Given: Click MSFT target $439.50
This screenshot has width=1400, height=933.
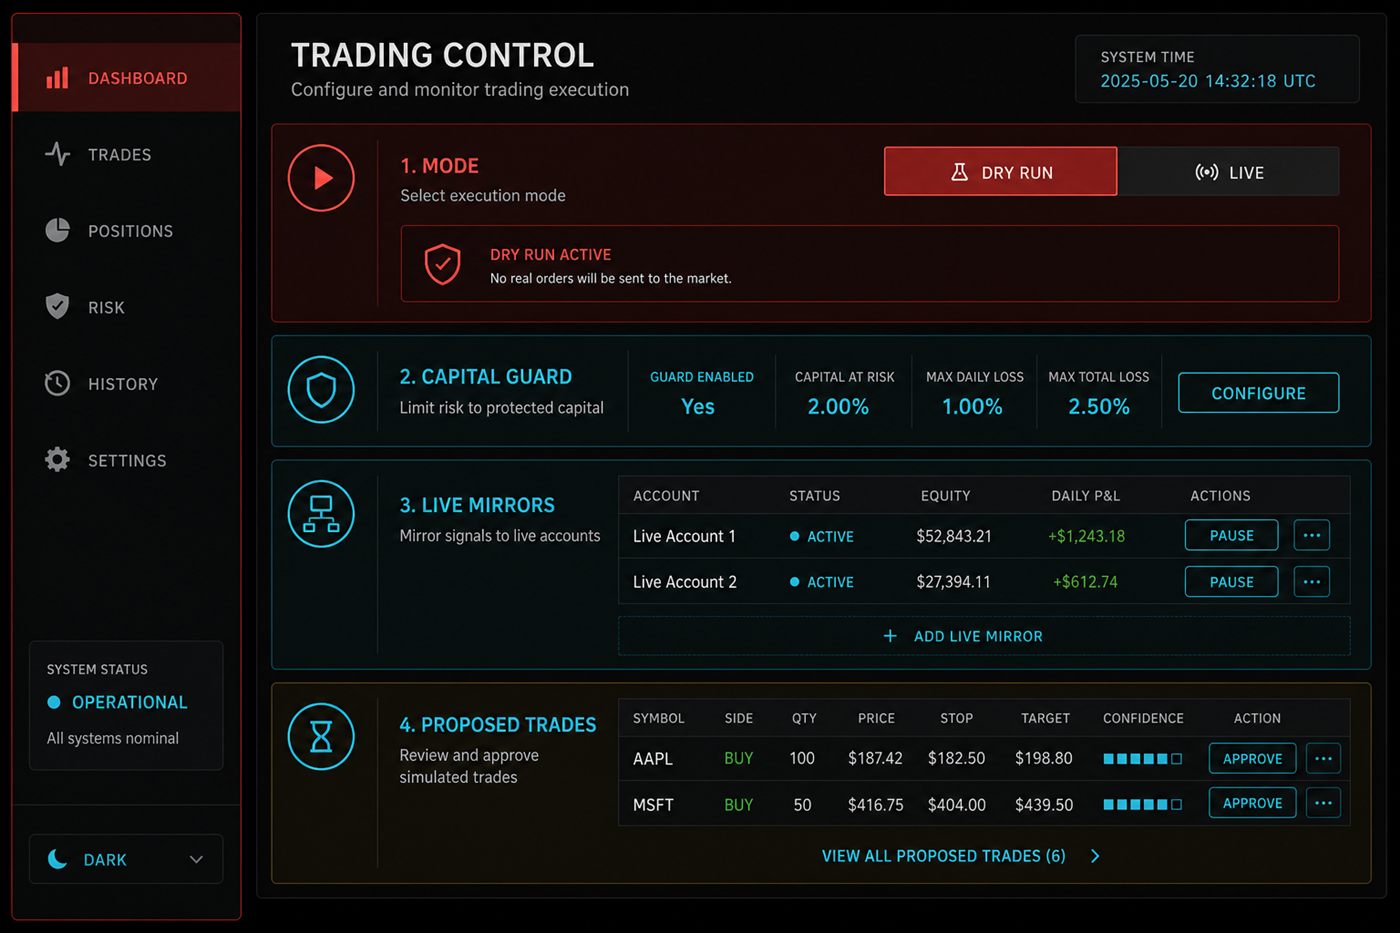Looking at the screenshot, I should click(x=1044, y=805).
